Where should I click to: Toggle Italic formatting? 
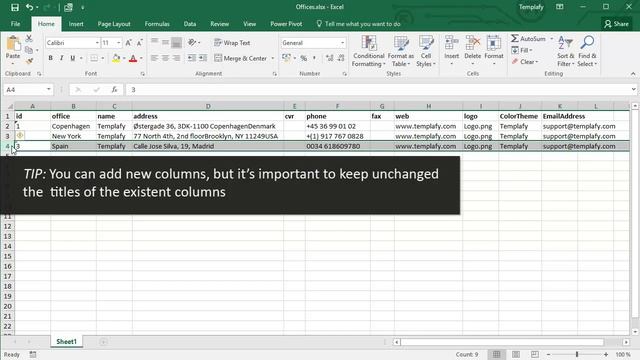[x=62, y=58]
